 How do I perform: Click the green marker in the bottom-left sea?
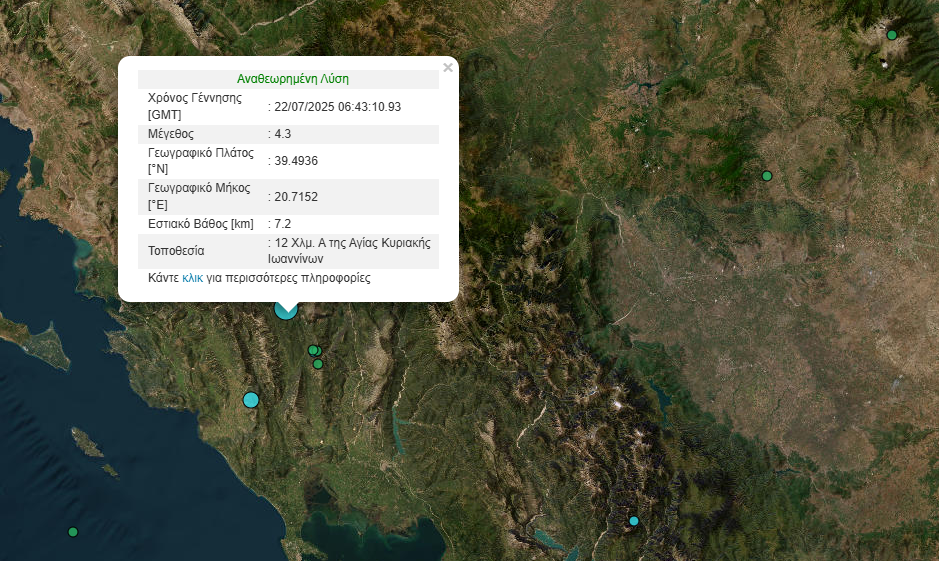tap(73, 532)
